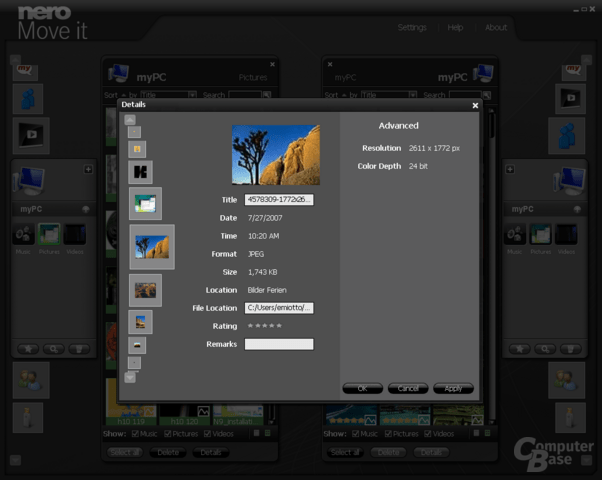602x480 pixels.
Task: Click the right panel search magnifier icon
Action: (487, 94)
